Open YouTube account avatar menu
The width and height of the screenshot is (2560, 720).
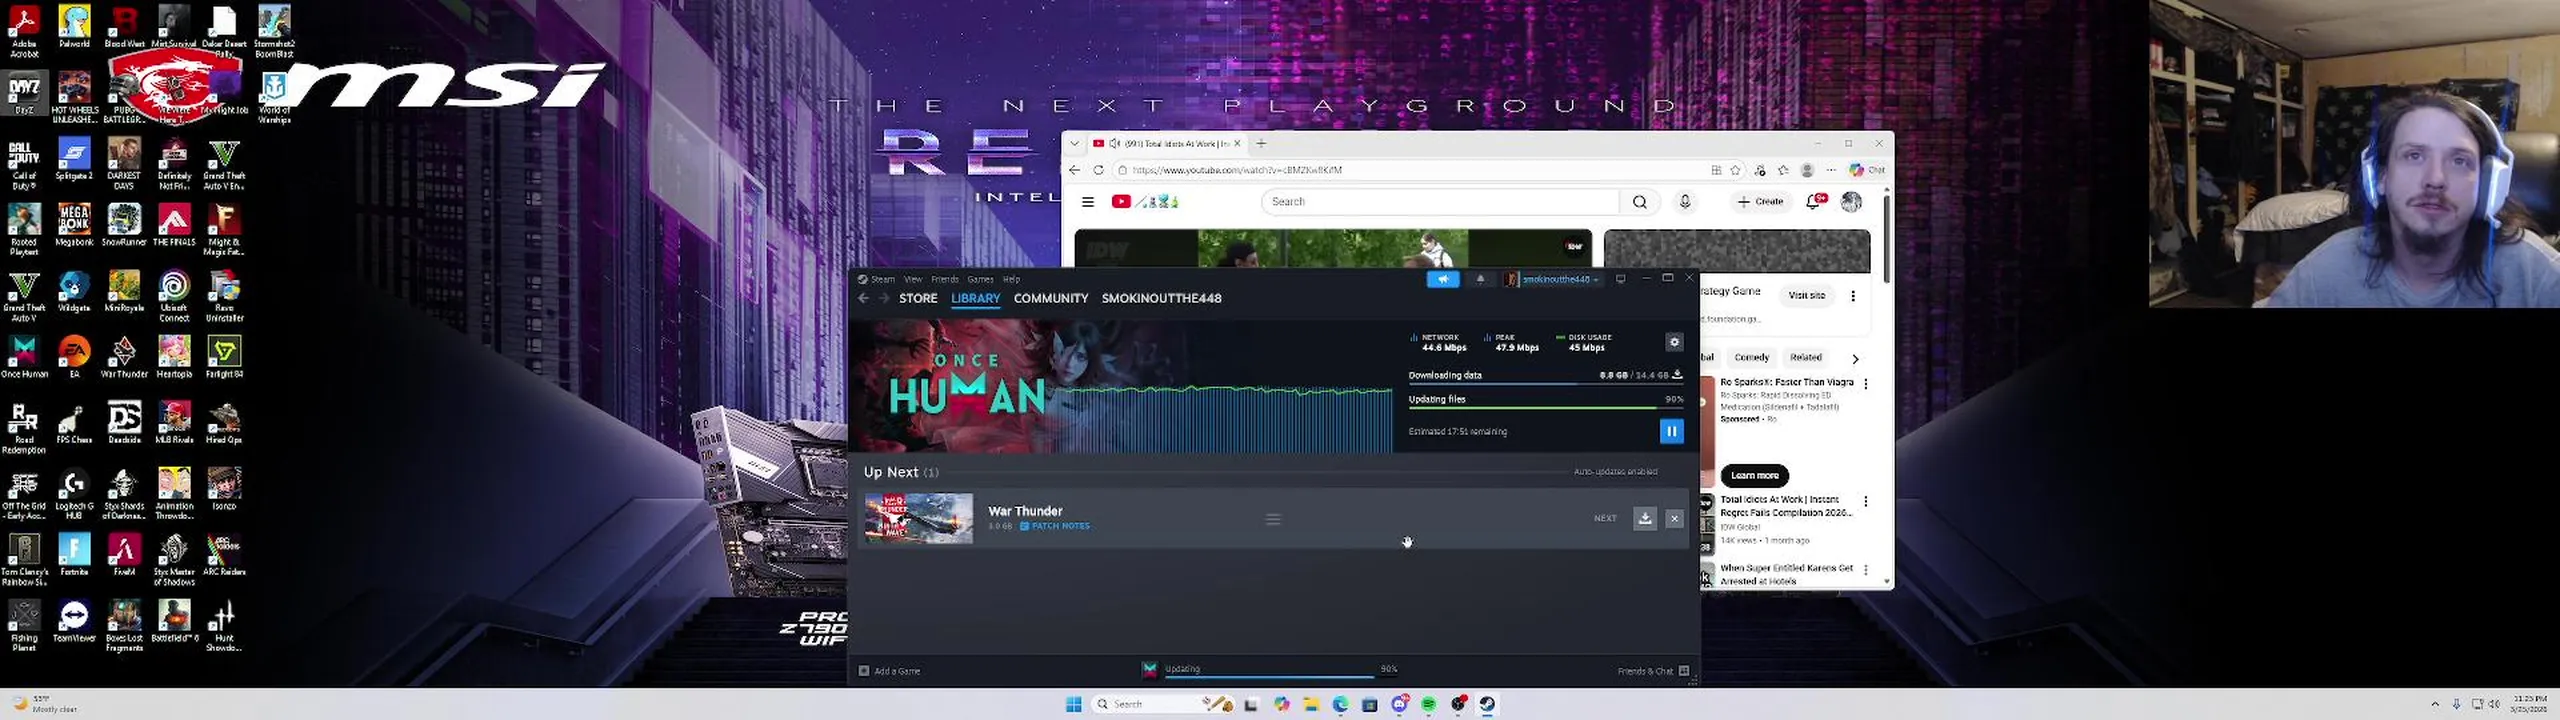1851,201
